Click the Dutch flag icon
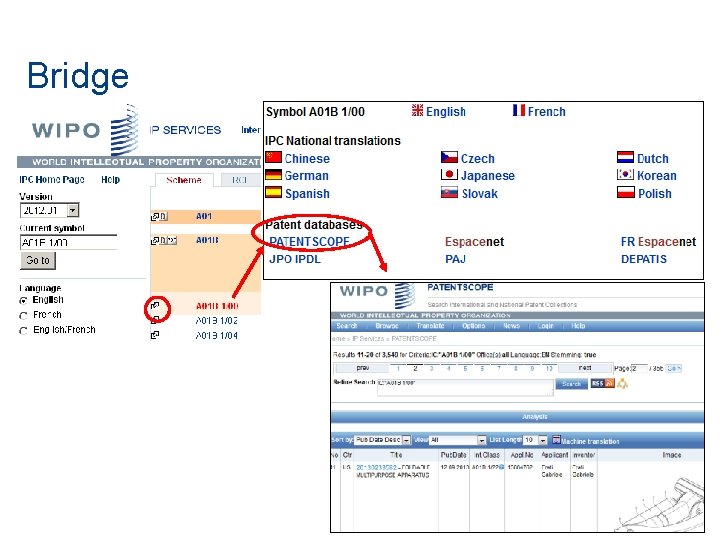Viewport: 720px width, 540px height. pyautogui.click(x=625, y=158)
